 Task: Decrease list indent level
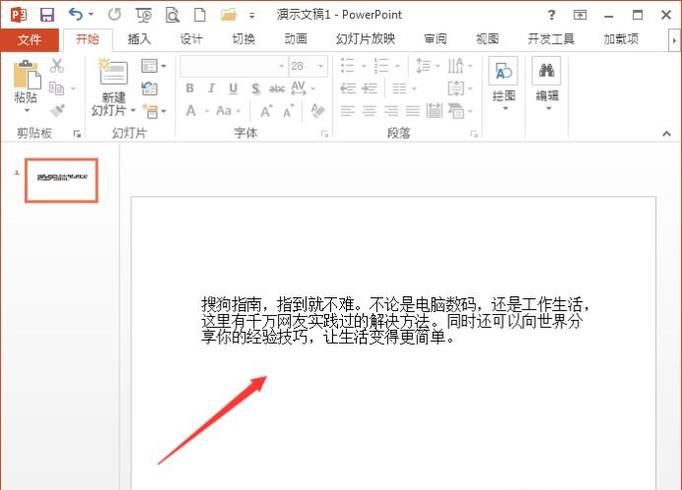pyautogui.click(x=348, y=89)
